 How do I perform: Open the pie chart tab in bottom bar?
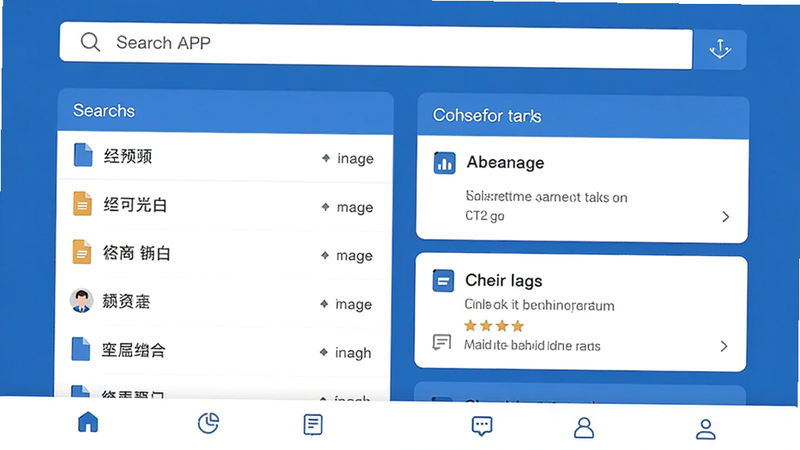(x=208, y=423)
